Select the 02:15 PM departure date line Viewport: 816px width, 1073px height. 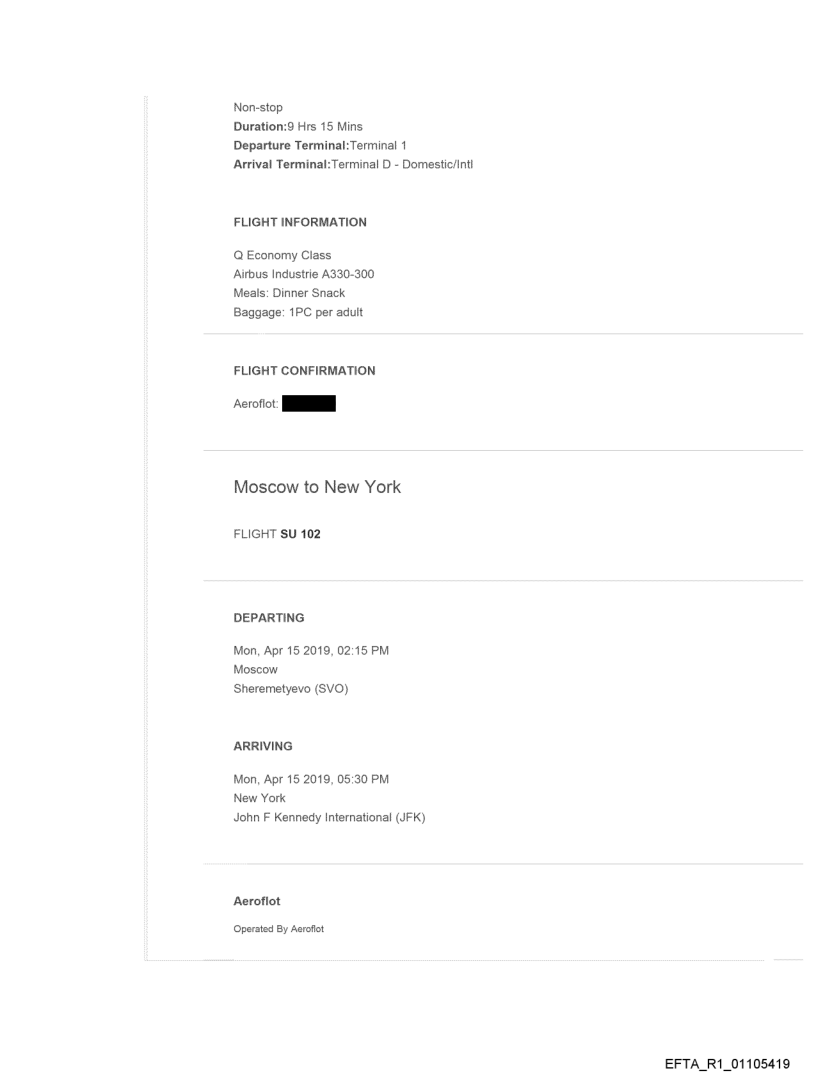pyautogui.click(x=311, y=651)
